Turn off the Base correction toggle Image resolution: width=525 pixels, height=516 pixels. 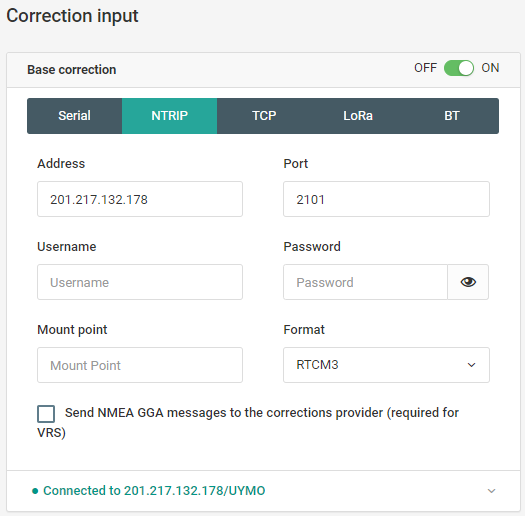[x=459, y=68]
